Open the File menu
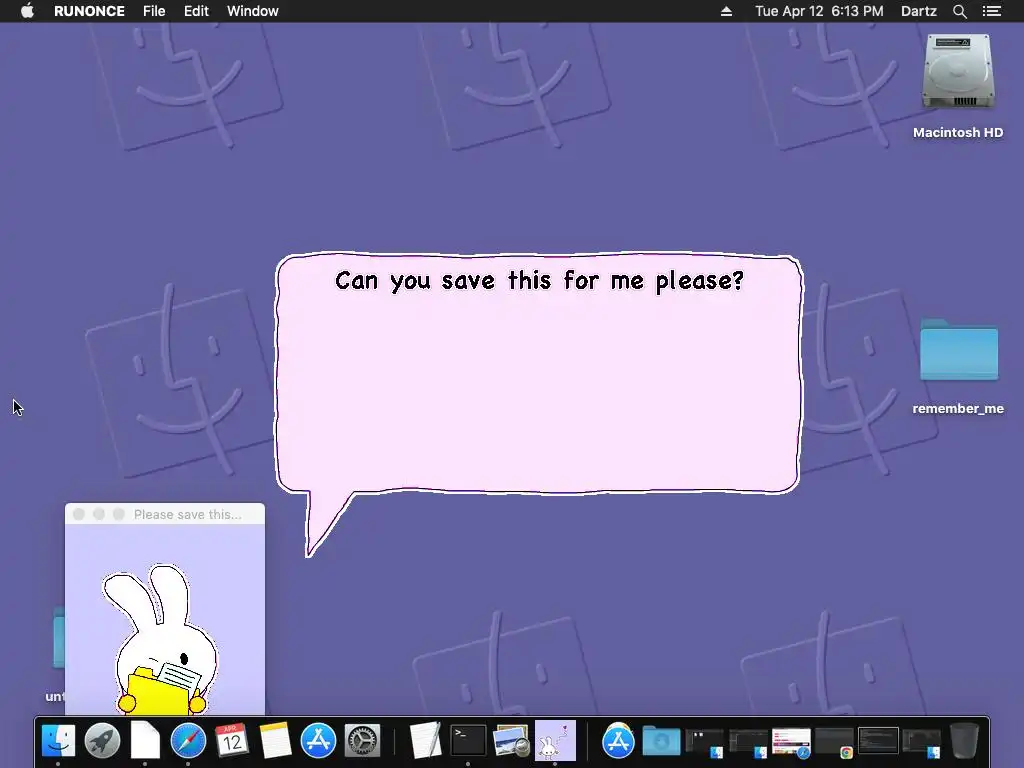The width and height of the screenshot is (1024, 768). (x=154, y=11)
